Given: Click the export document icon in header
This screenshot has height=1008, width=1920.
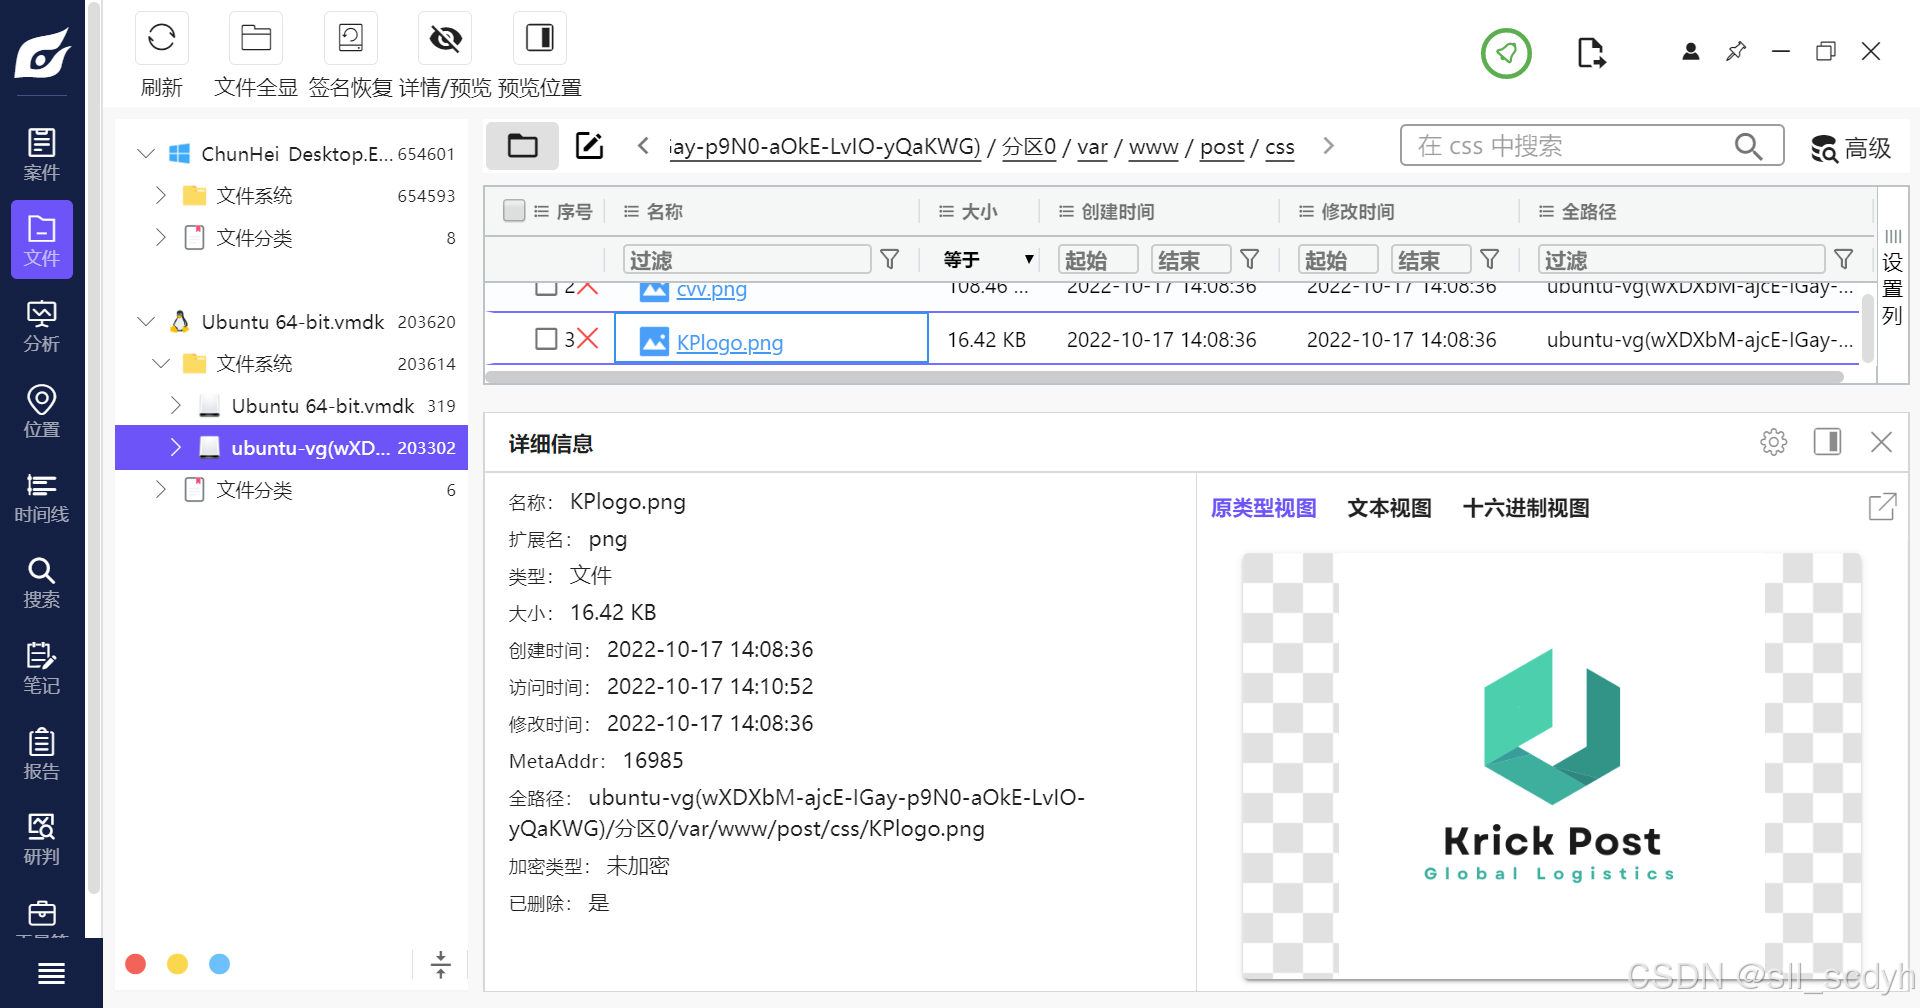Looking at the screenshot, I should [x=1591, y=52].
